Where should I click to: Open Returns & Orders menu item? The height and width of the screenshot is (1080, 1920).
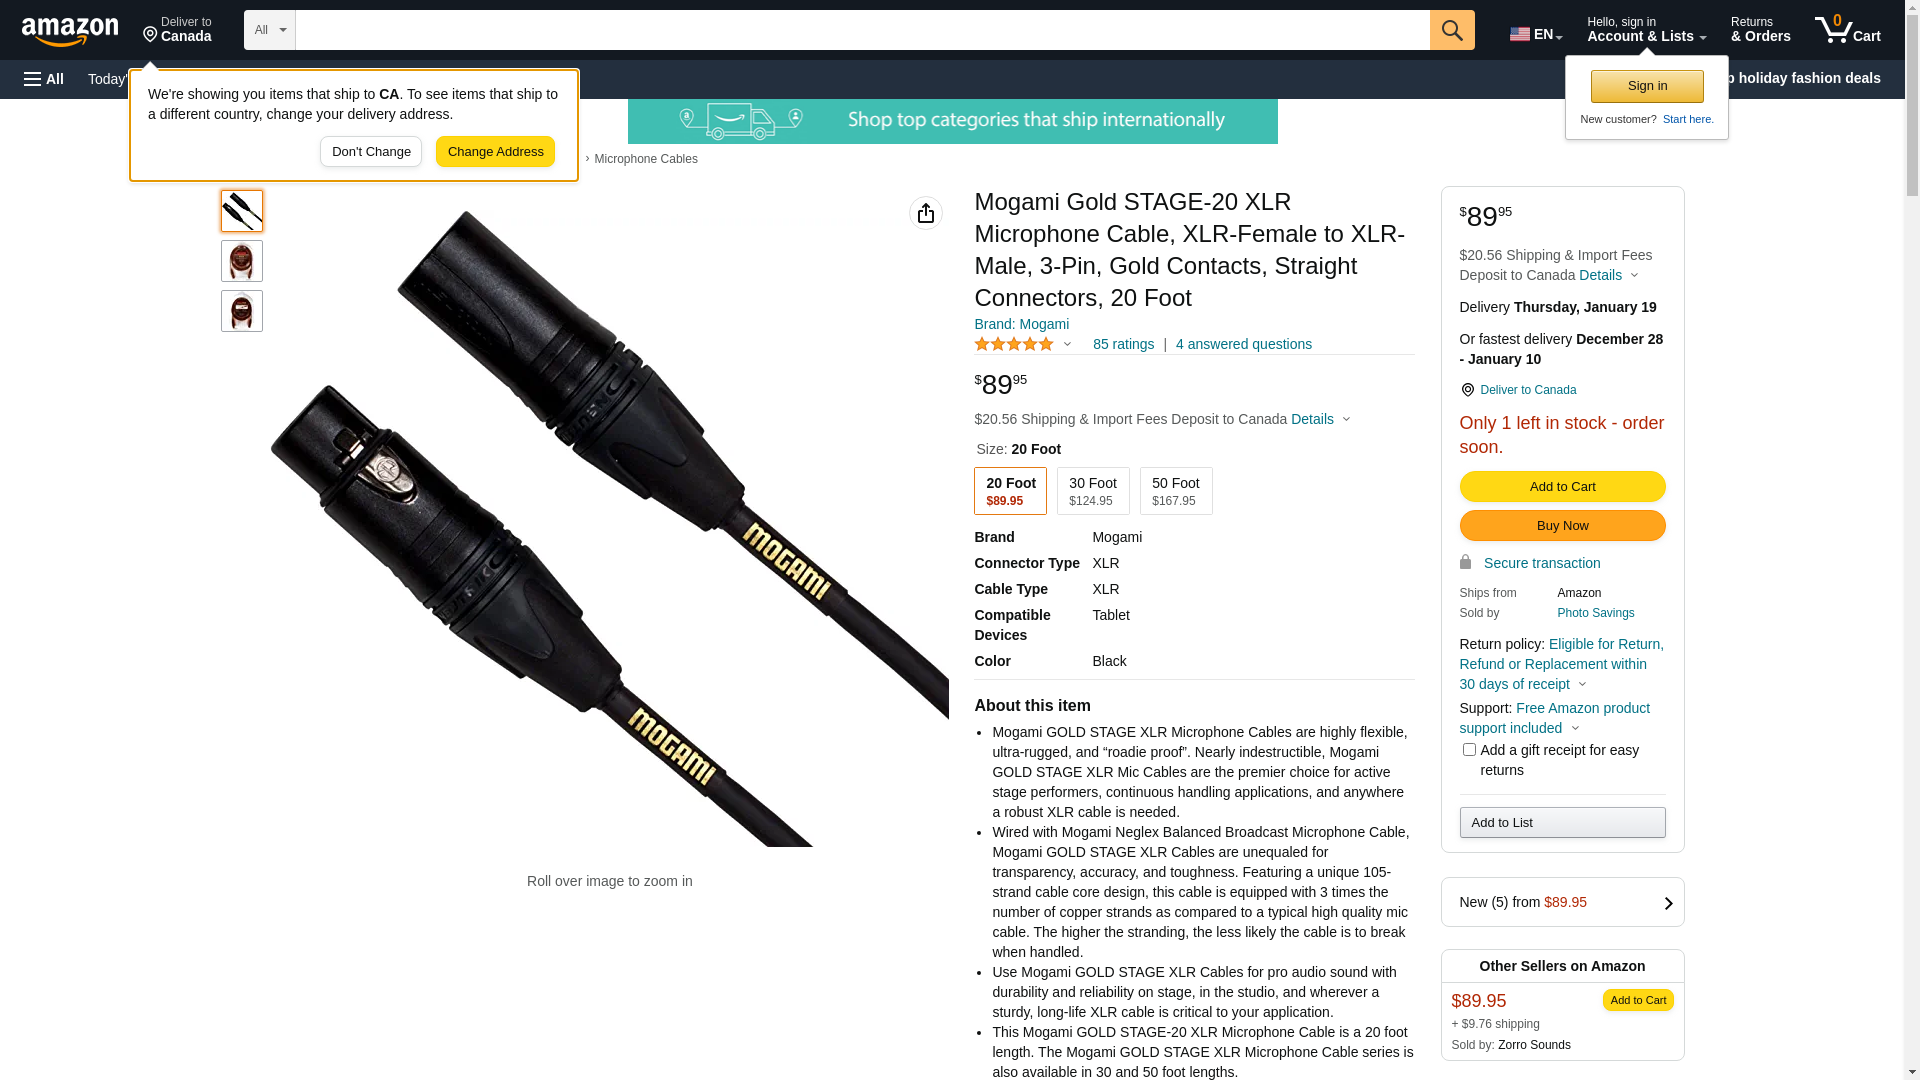(1761, 30)
